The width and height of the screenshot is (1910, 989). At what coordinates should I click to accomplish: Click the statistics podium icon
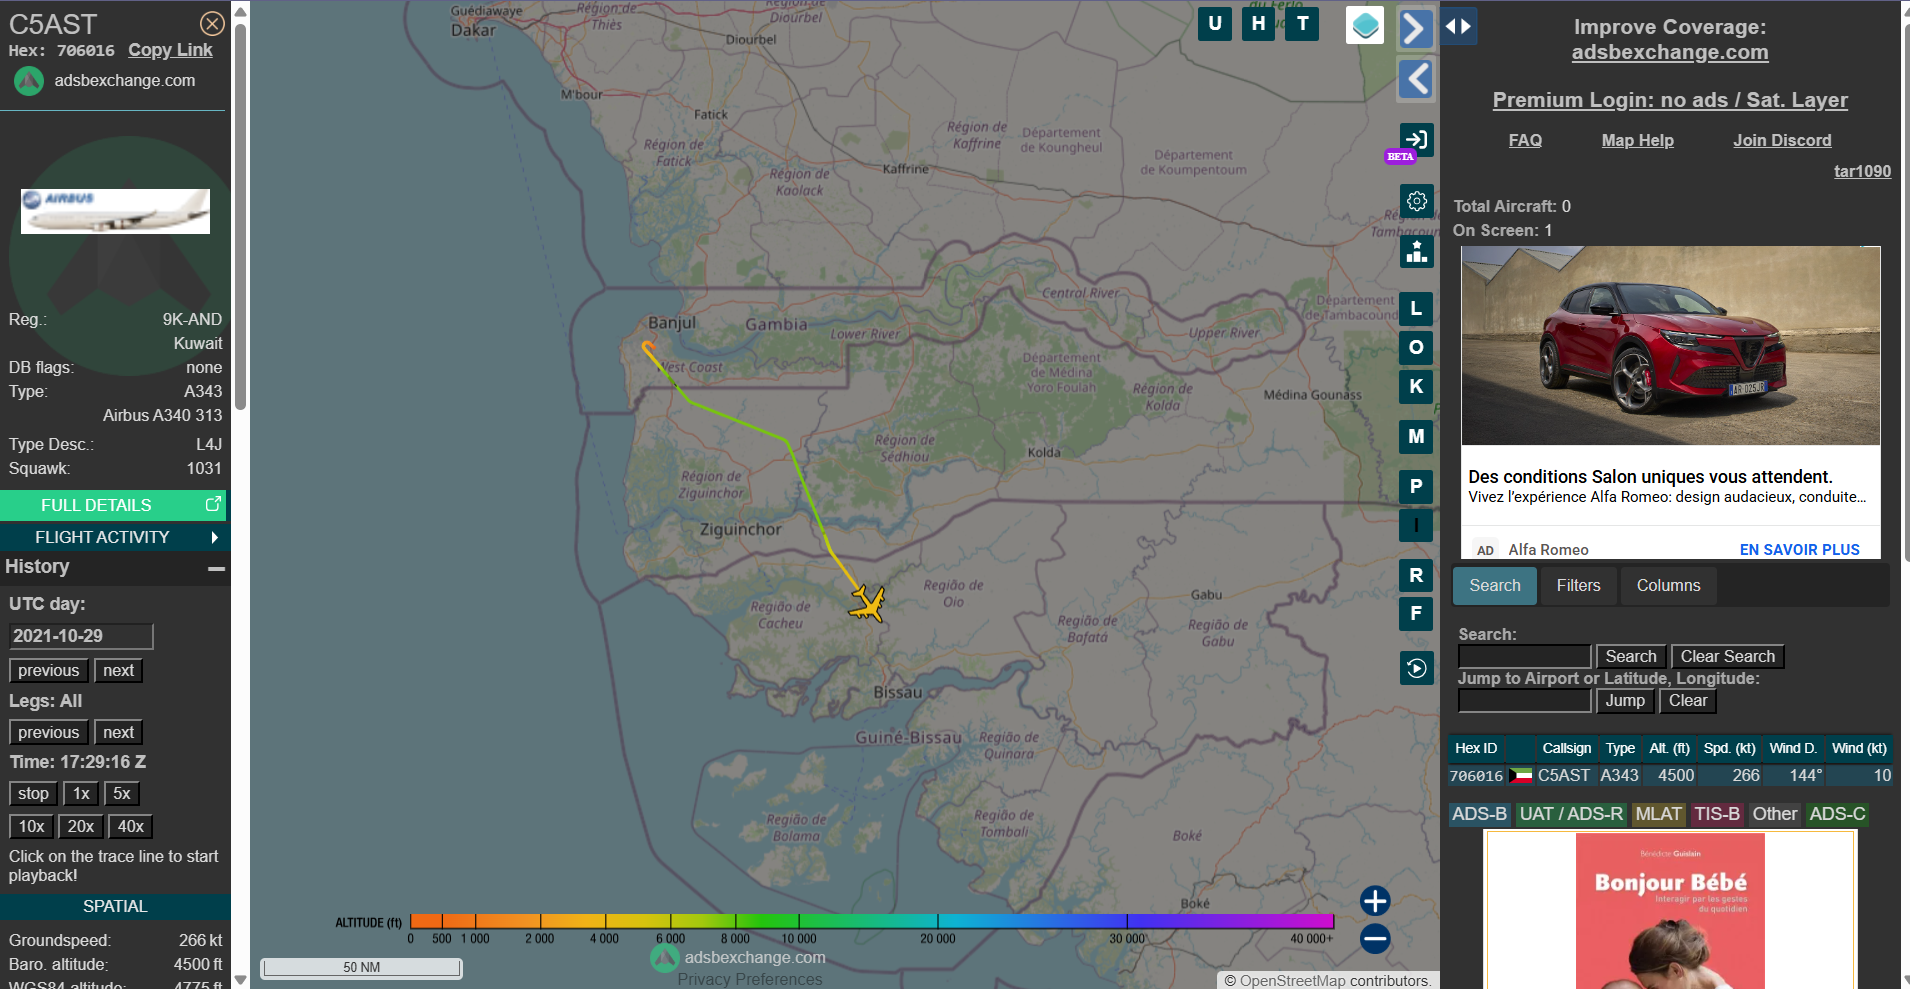1416,251
